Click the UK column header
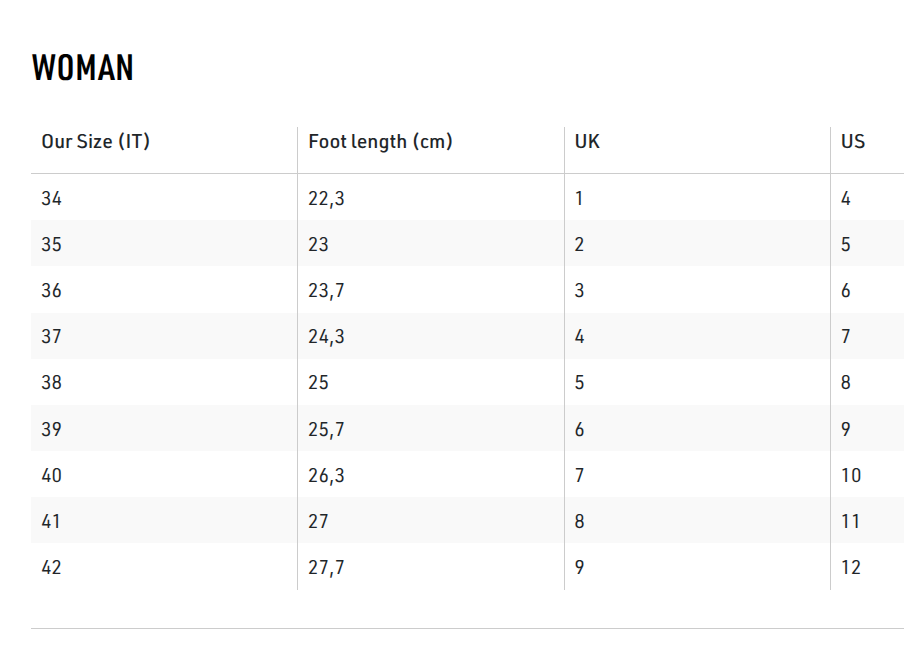Screen dimensions: 904x664 (x=587, y=141)
